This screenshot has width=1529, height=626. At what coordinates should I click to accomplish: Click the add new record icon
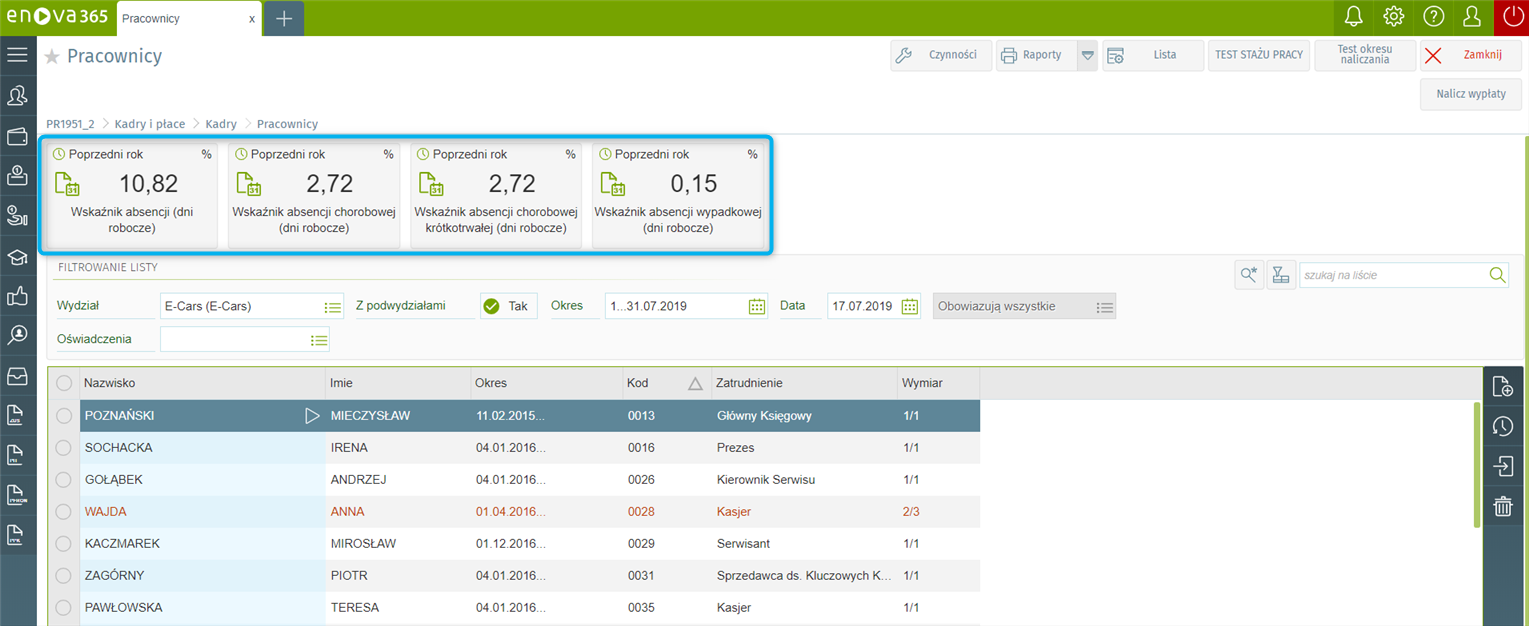click(1502, 387)
